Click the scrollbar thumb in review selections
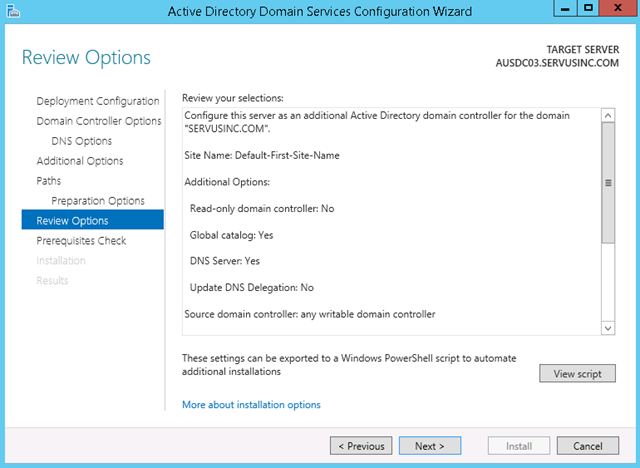The height and width of the screenshot is (468, 640). tap(608, 183)
